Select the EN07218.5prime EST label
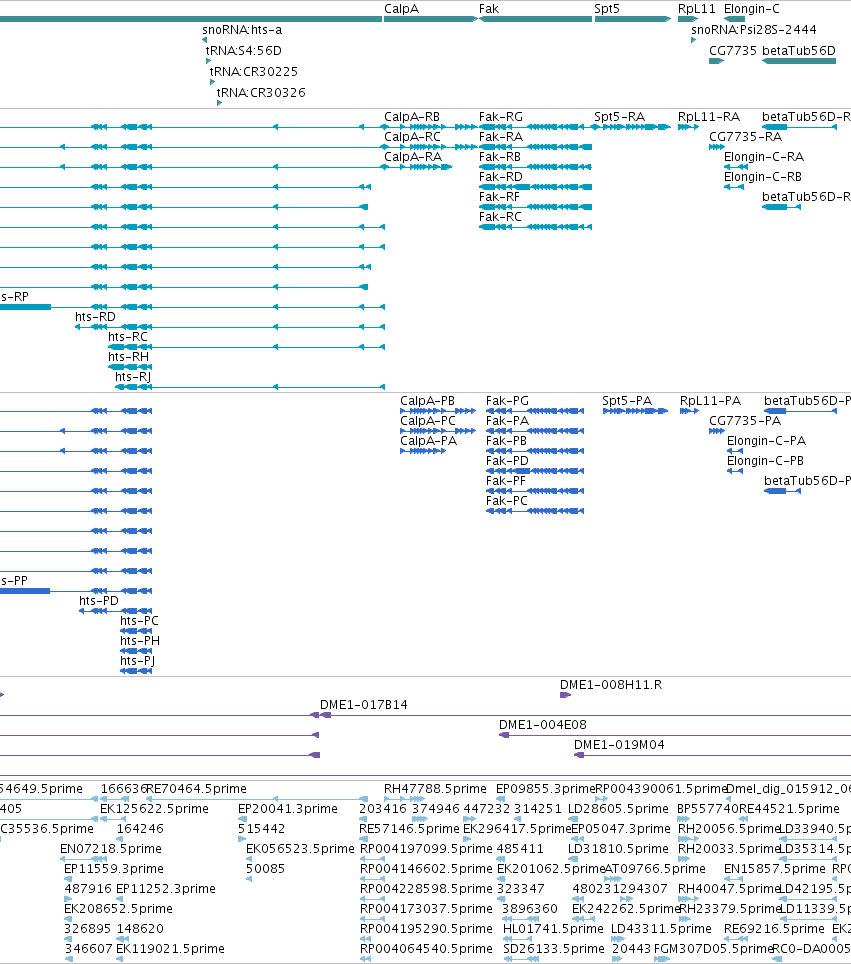The width and height of the screenshot is (851, 964). (111, 849)
